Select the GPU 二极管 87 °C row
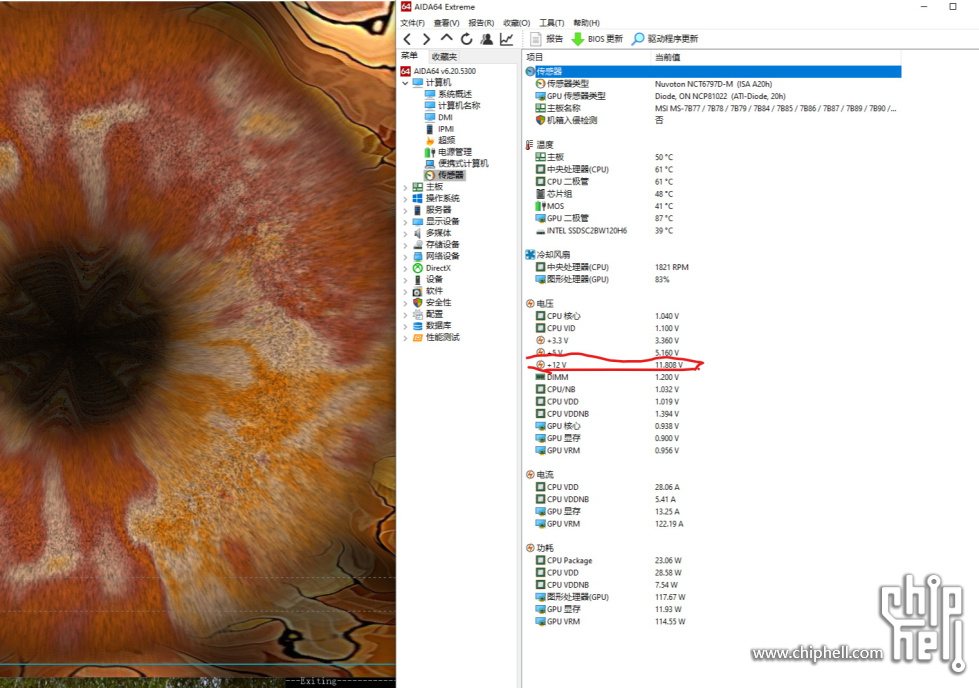This screenshot has width=979, height=688. [713, 219]
